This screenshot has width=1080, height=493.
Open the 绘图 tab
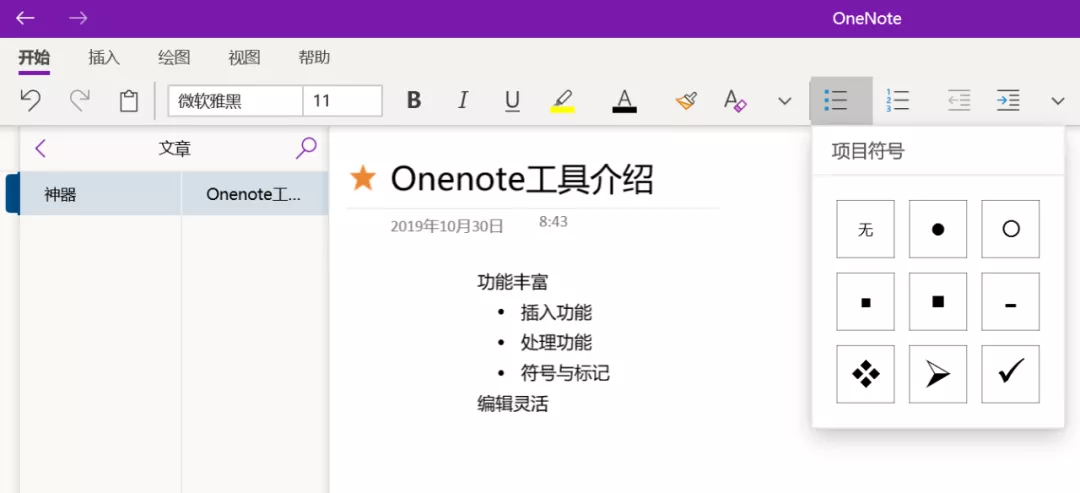(174, 58)
